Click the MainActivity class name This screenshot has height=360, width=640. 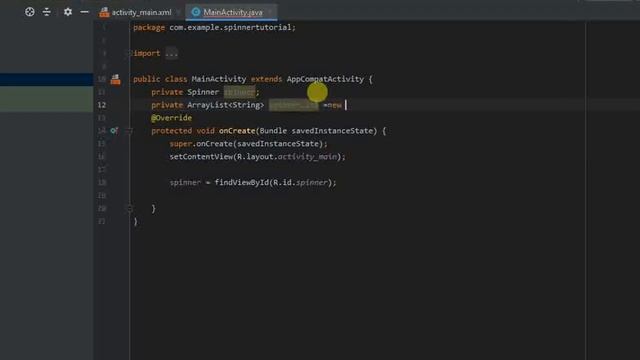click(219, 79)
